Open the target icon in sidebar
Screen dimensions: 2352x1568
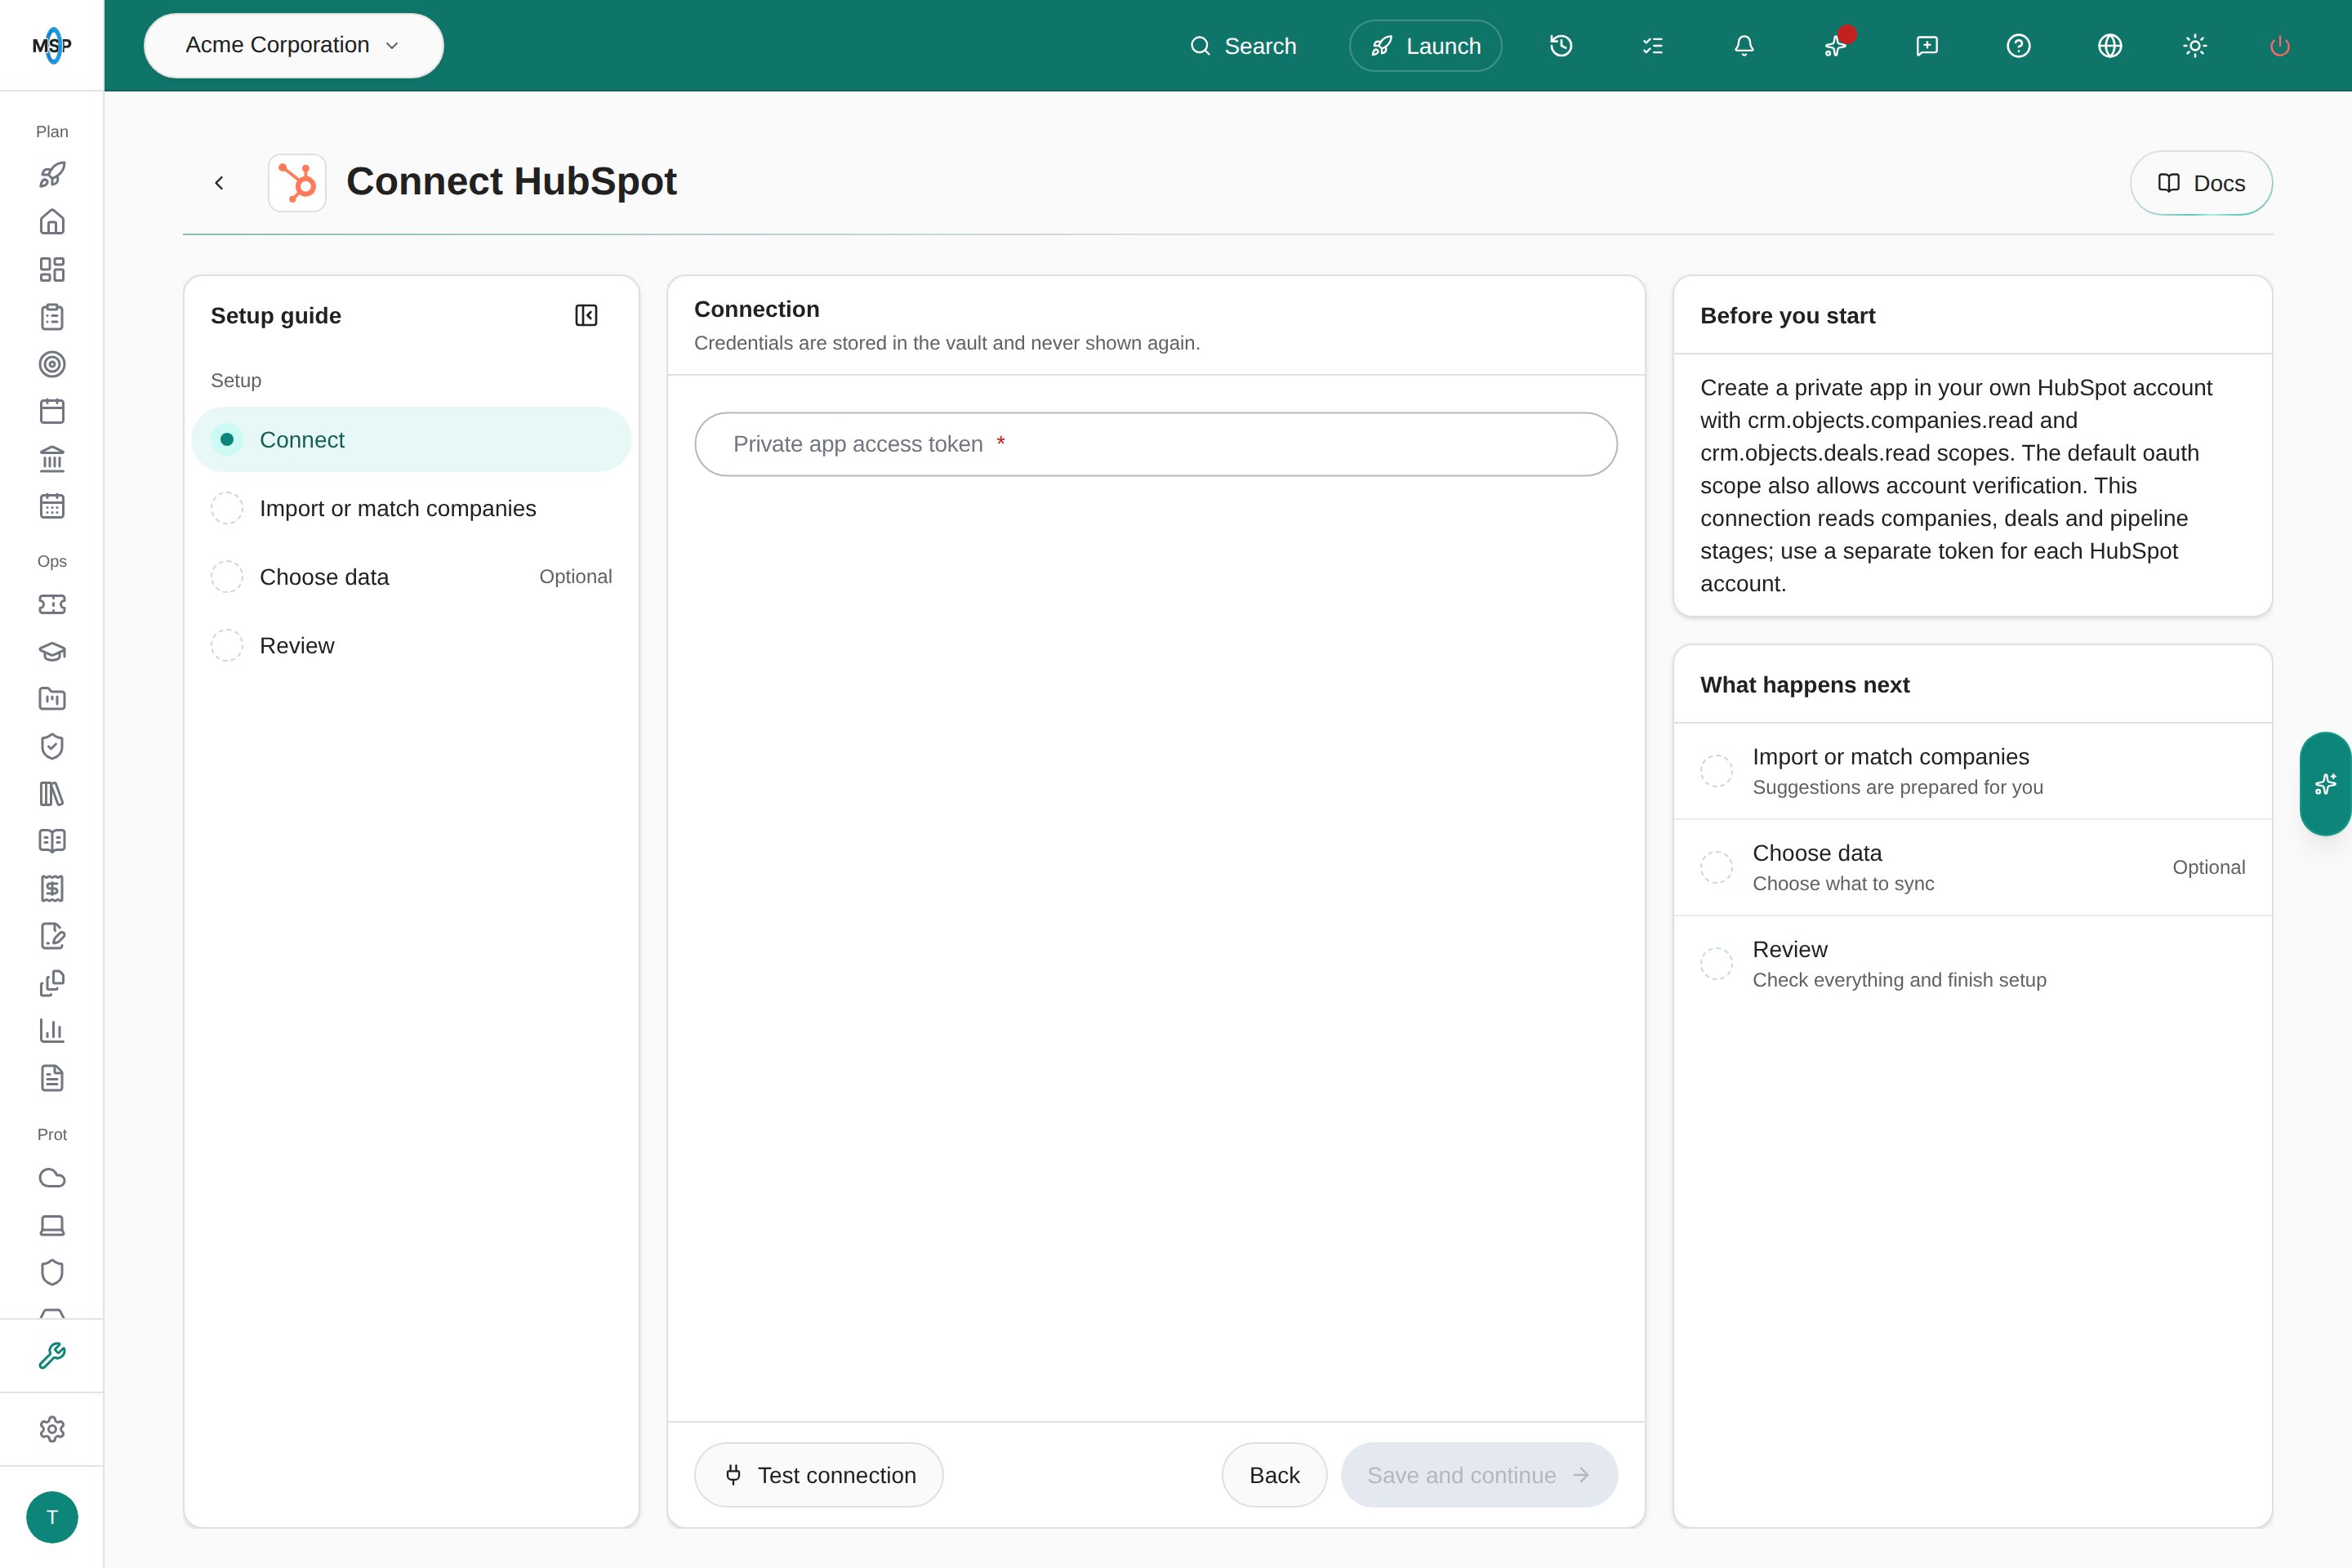coord(52,364)
